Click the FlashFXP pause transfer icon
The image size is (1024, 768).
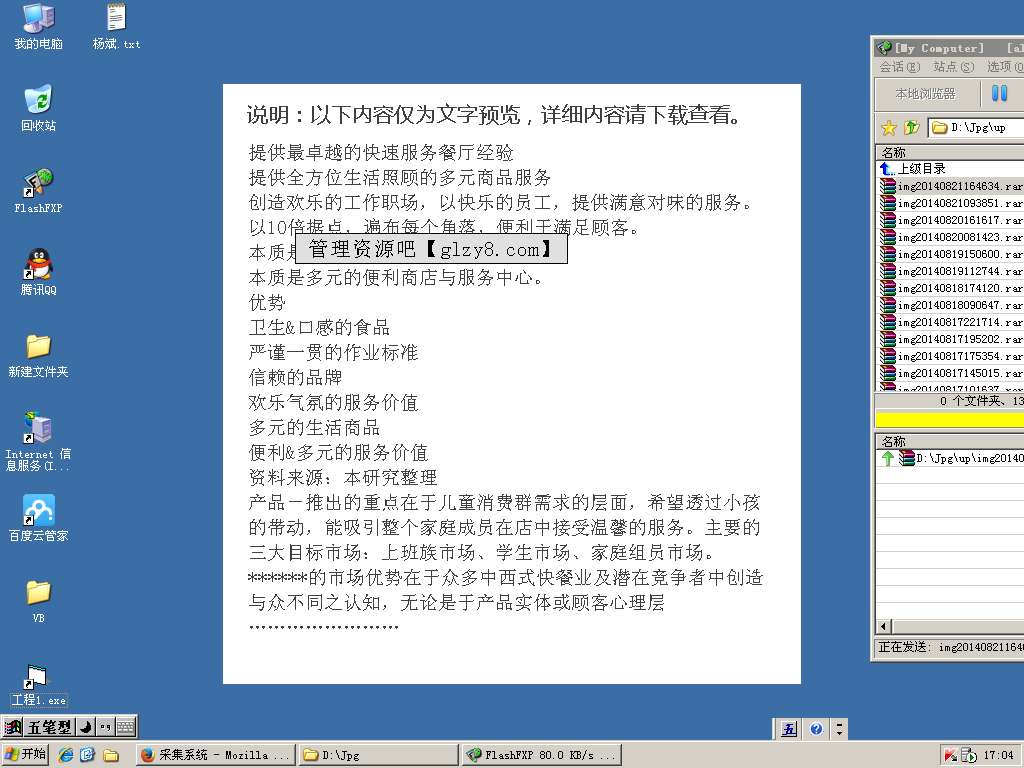[999, 93]
